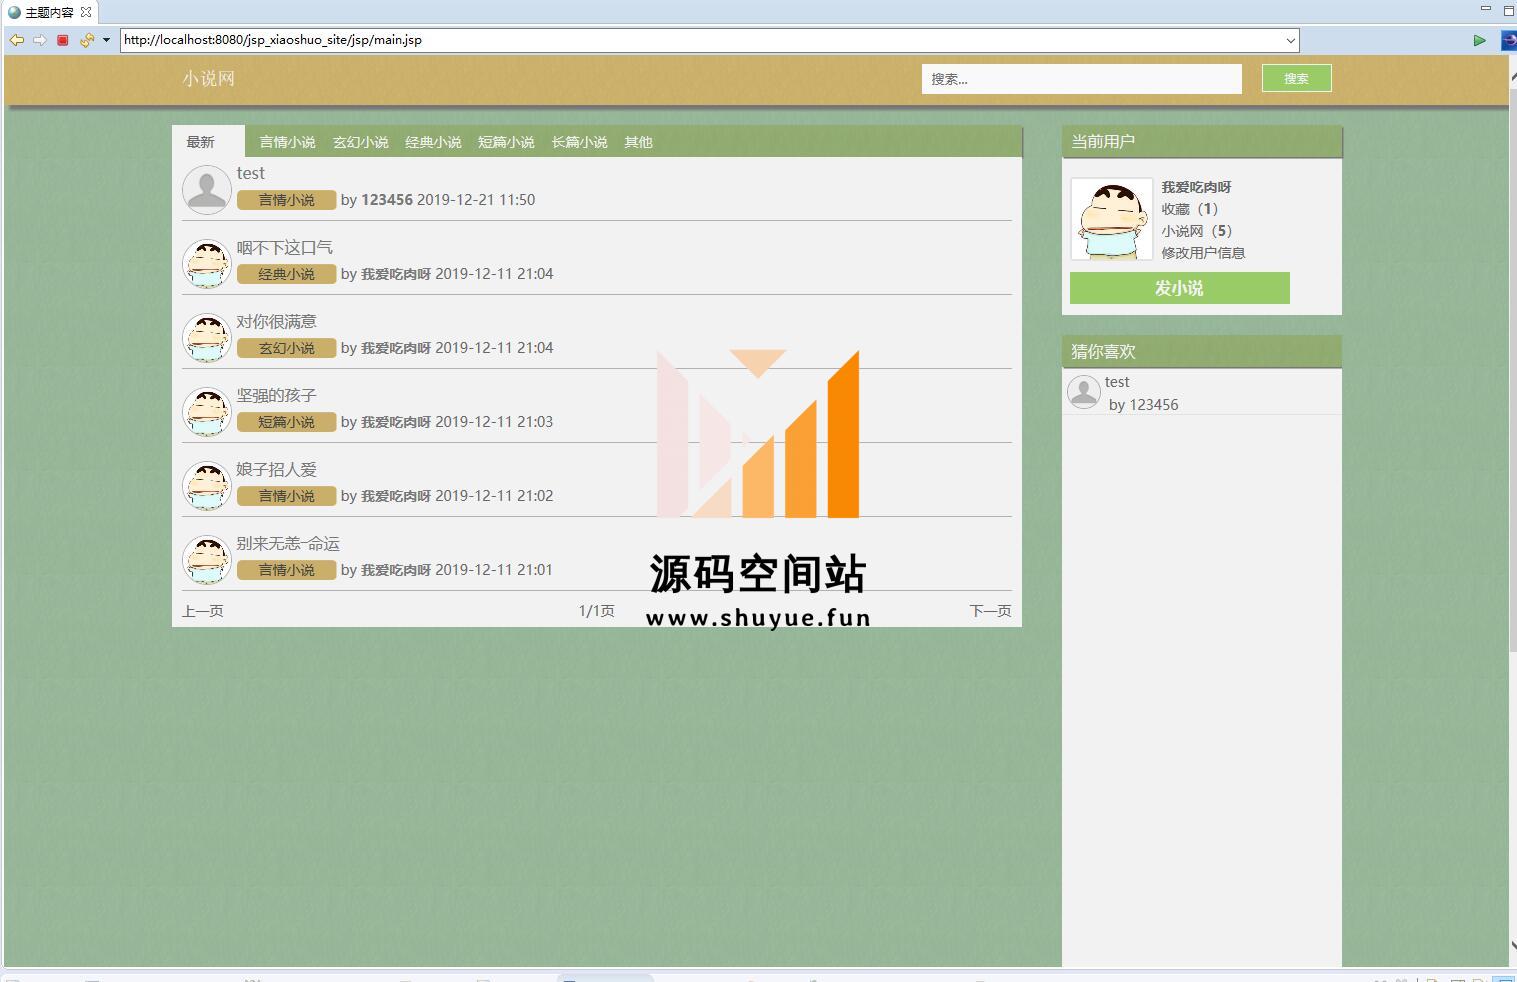Click the red stop loading icon
The width and height of the screenshot is (1517, 982).
[63, 40]
